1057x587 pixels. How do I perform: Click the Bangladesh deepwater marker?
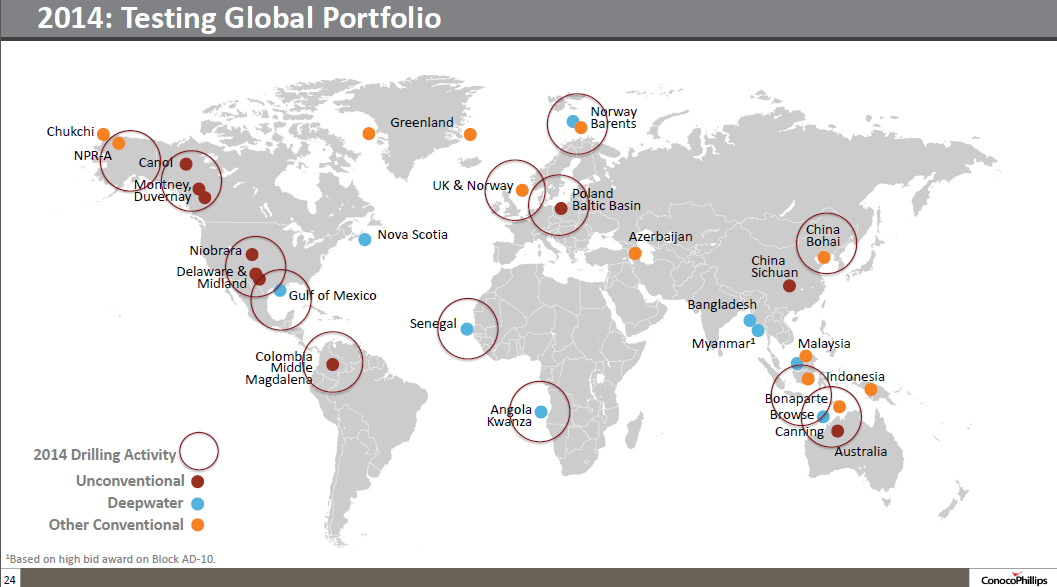748,318
